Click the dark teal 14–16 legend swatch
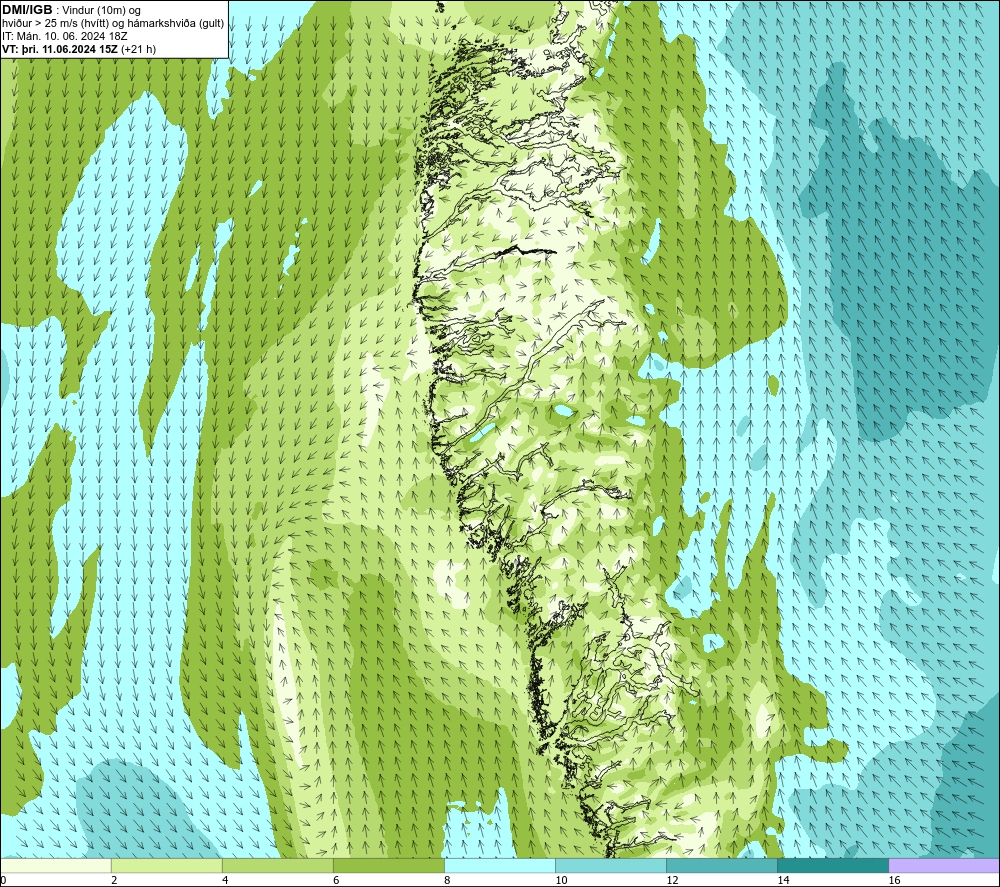This screenshot has width=1000, height=887. 832,866
